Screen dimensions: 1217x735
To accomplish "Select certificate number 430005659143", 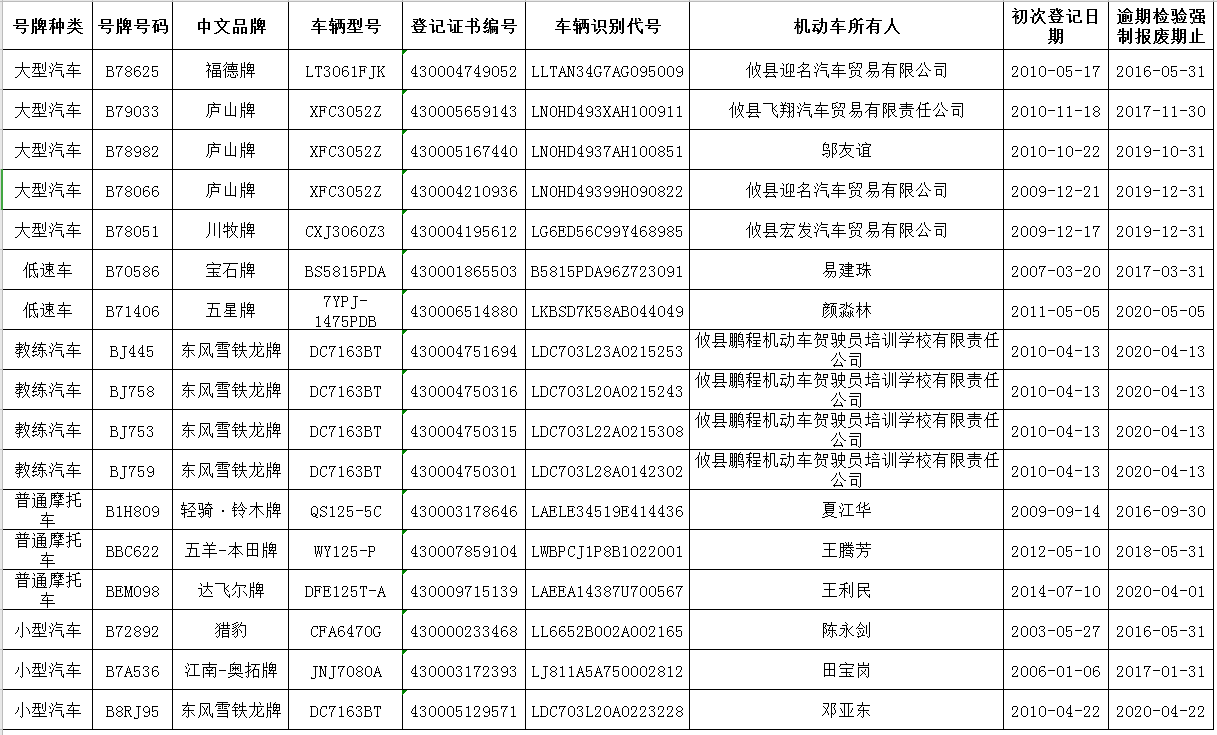I will (464, 111).
